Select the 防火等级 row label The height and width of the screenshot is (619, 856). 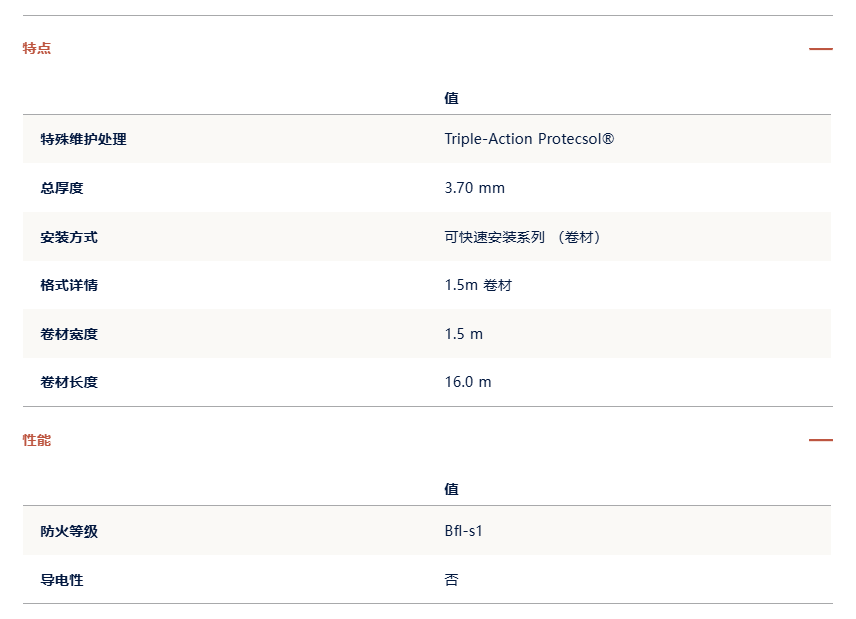click(69, 531)
